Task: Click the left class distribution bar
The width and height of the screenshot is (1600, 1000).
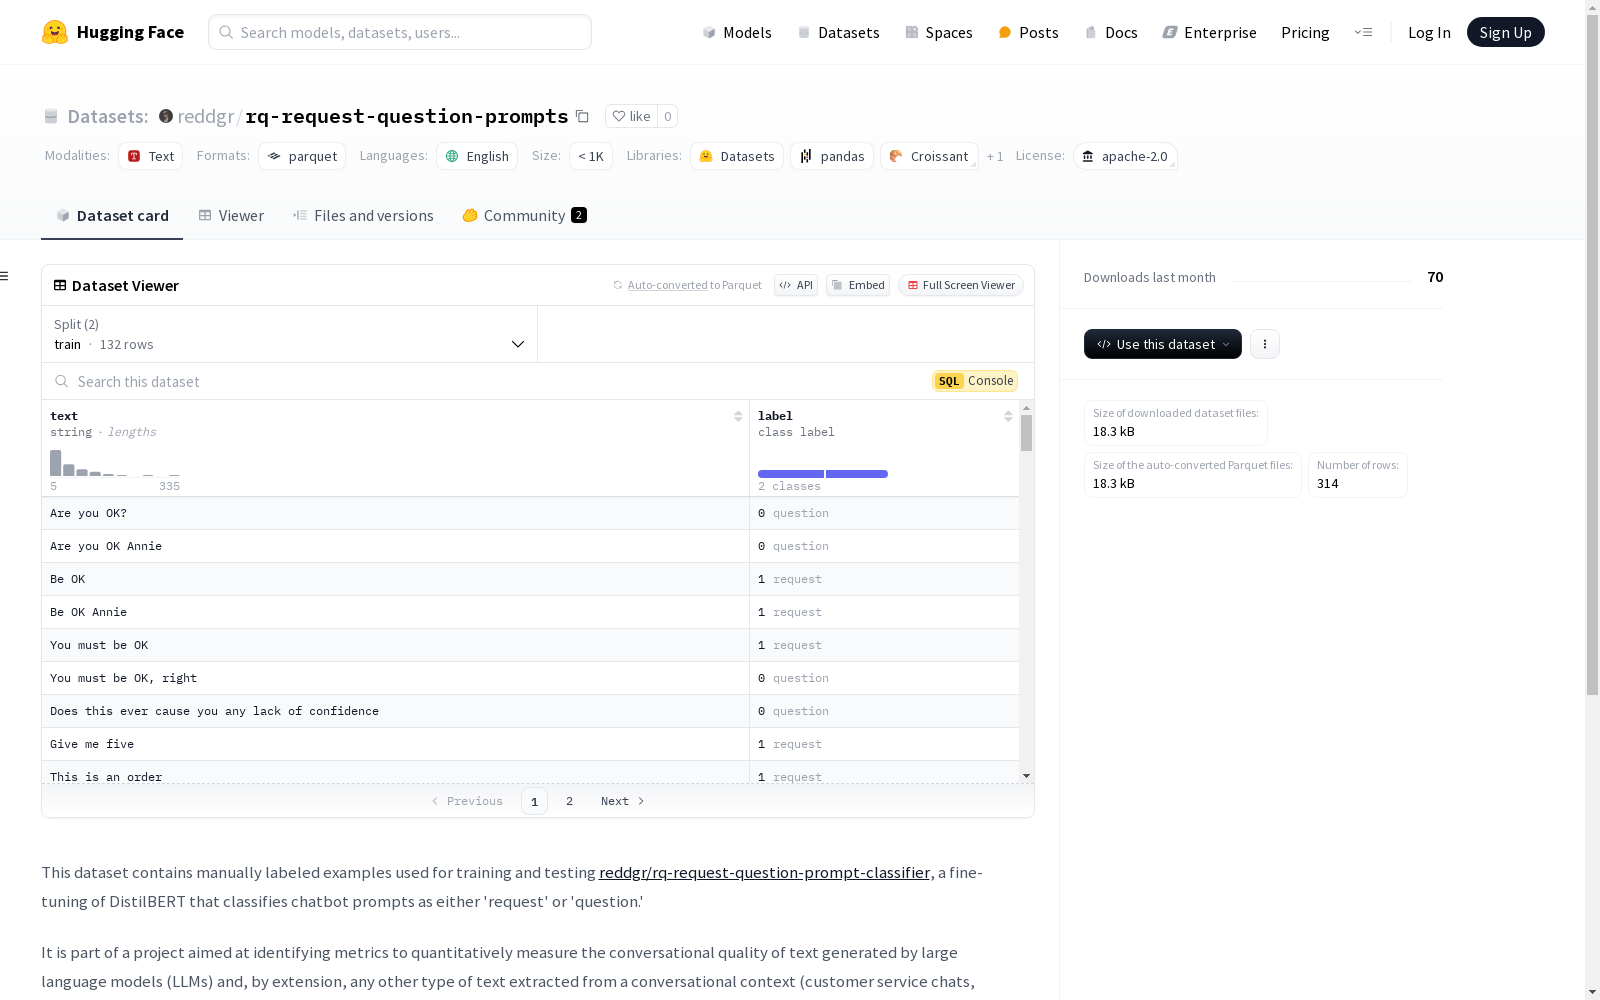Action: [791, 474]
